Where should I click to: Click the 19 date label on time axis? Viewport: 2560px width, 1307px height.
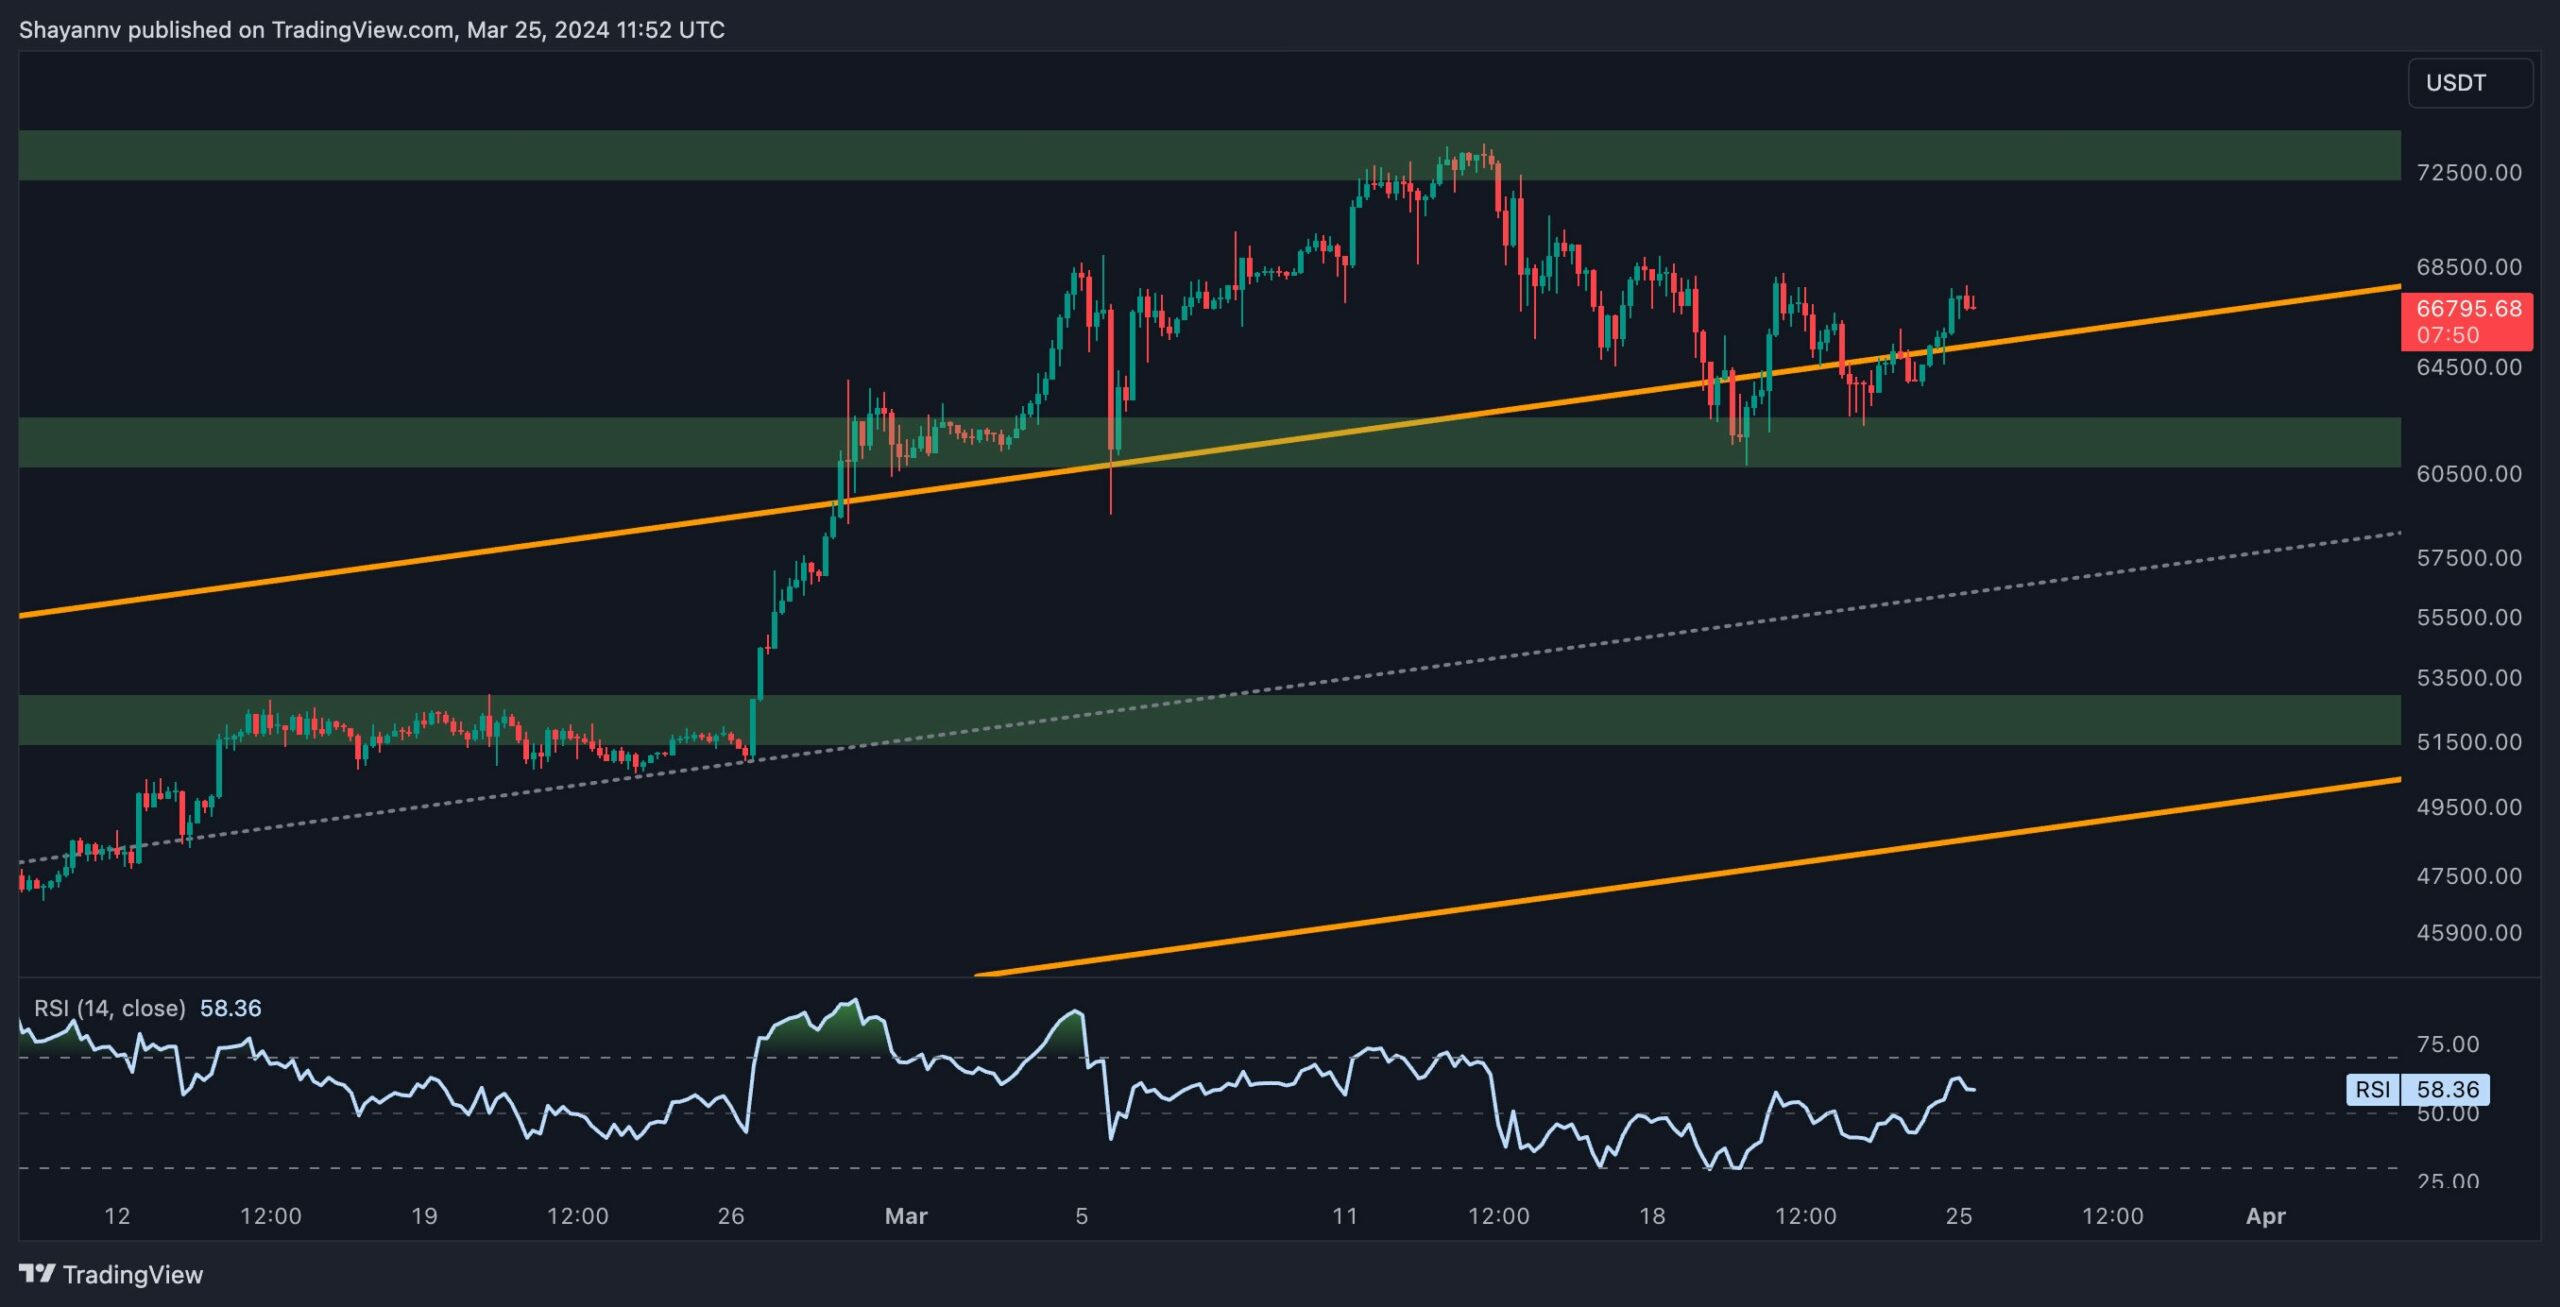(x=424, y=1216)
